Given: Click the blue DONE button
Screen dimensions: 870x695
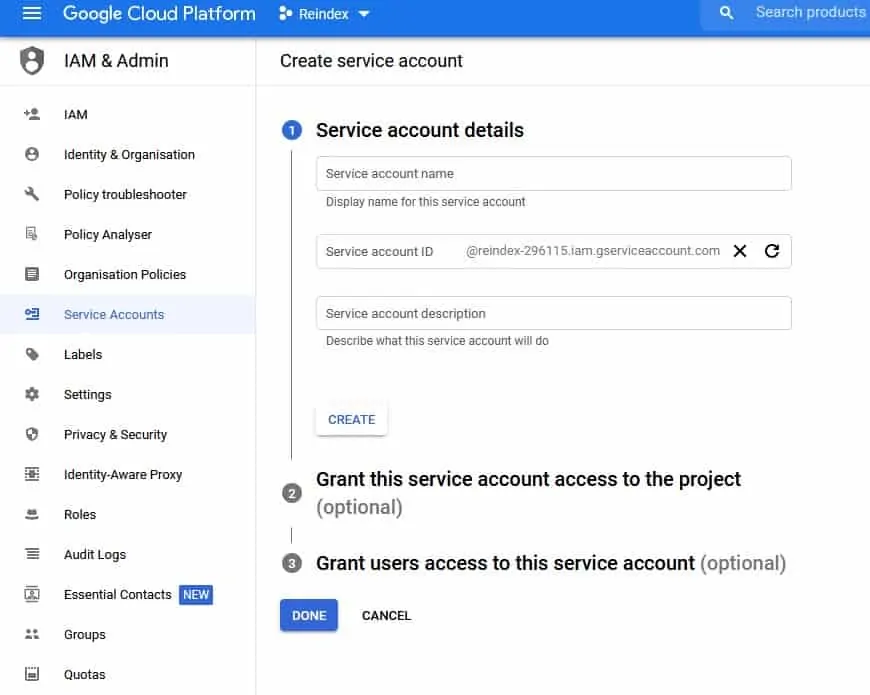Looking at the screenshot, I should pyautogui.click(x=308, y=615).
